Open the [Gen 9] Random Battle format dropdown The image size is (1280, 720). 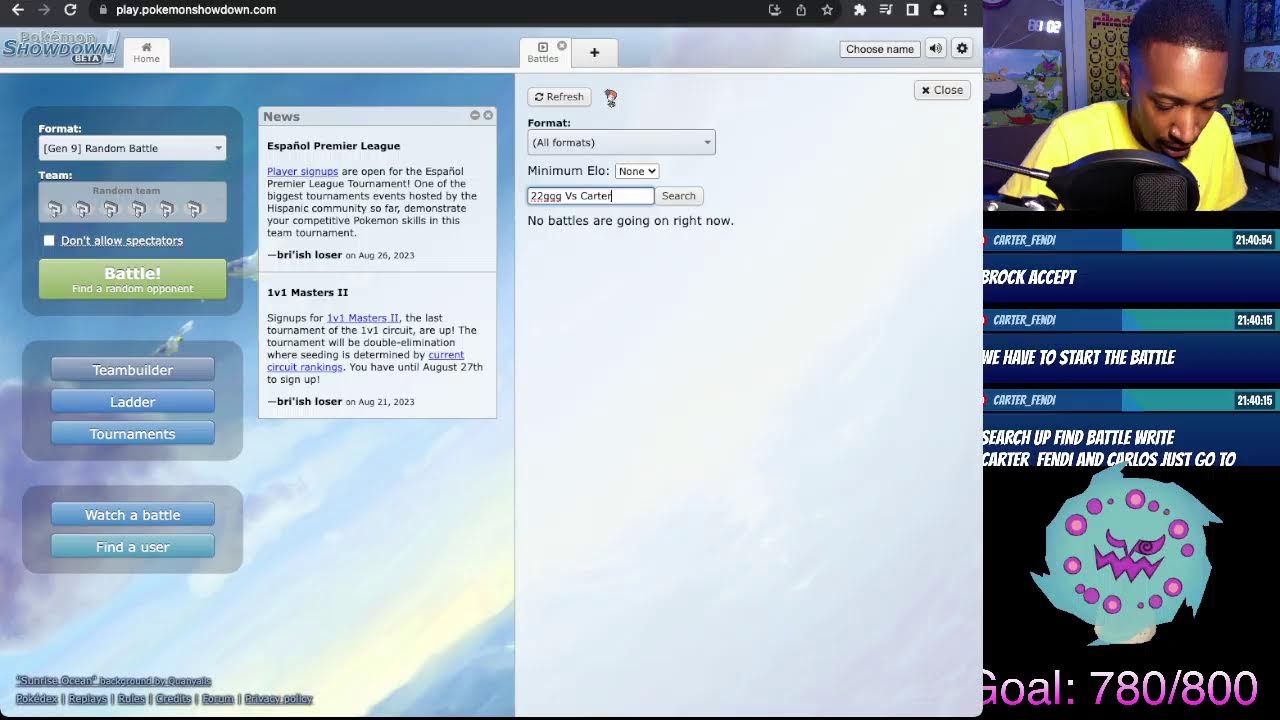click(x=132, y=148)
